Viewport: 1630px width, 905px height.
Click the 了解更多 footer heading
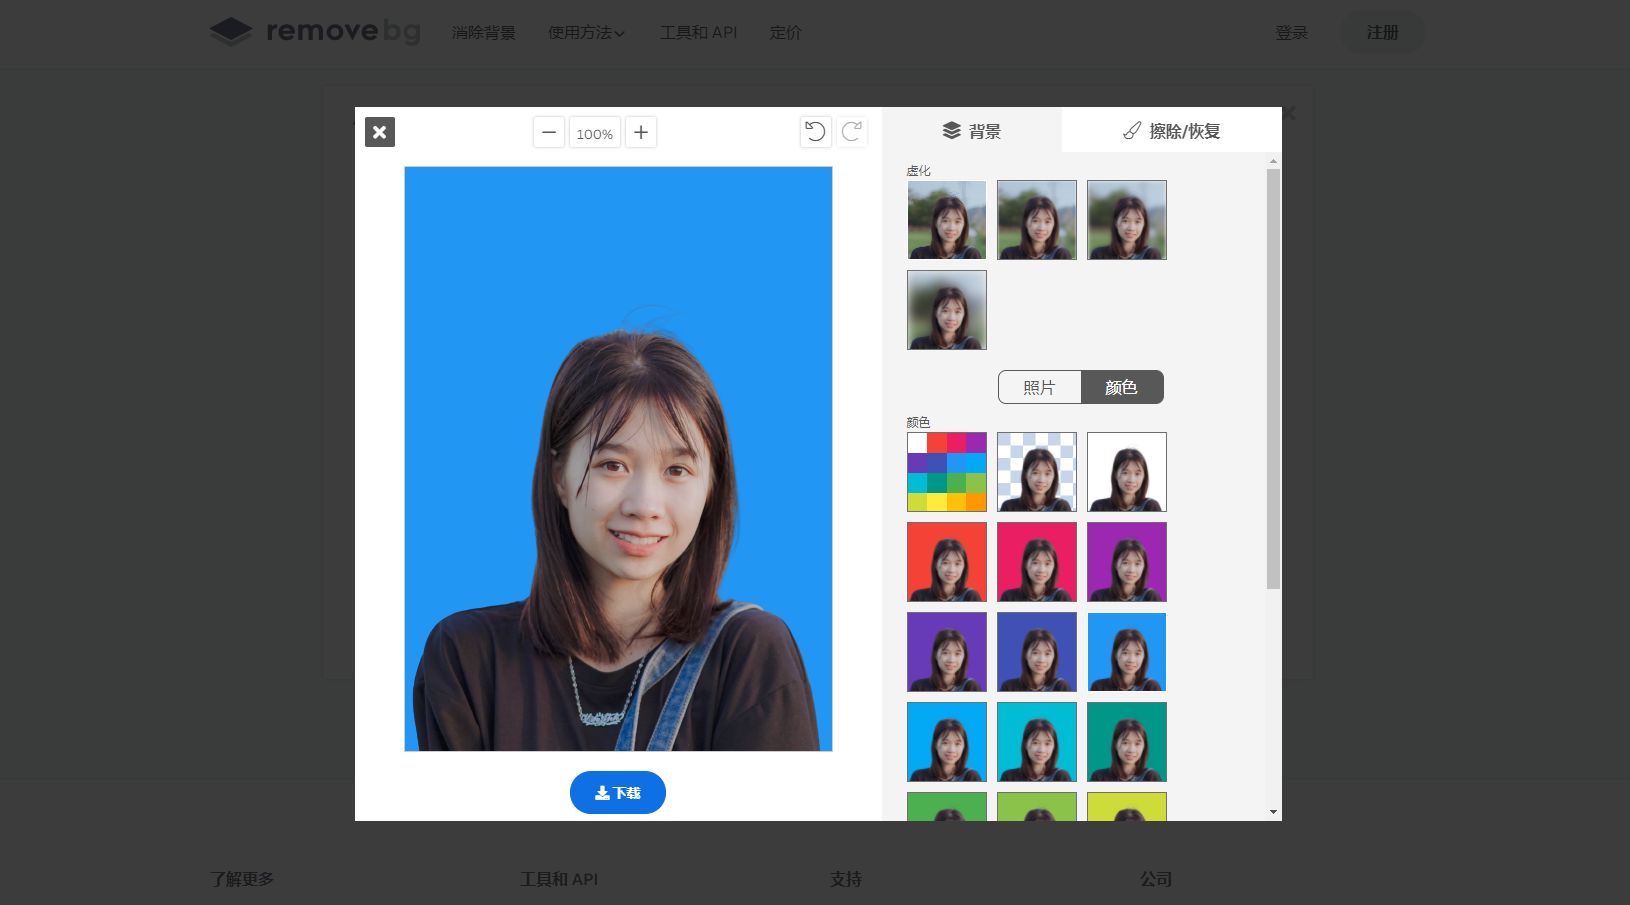pos(242,879)
